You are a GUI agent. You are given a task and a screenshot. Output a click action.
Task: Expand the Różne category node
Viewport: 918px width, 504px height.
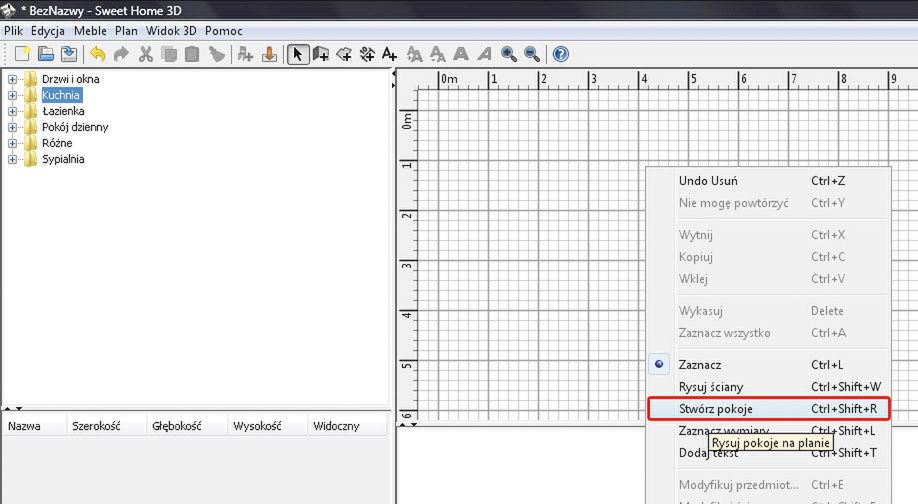click(12, 143)
